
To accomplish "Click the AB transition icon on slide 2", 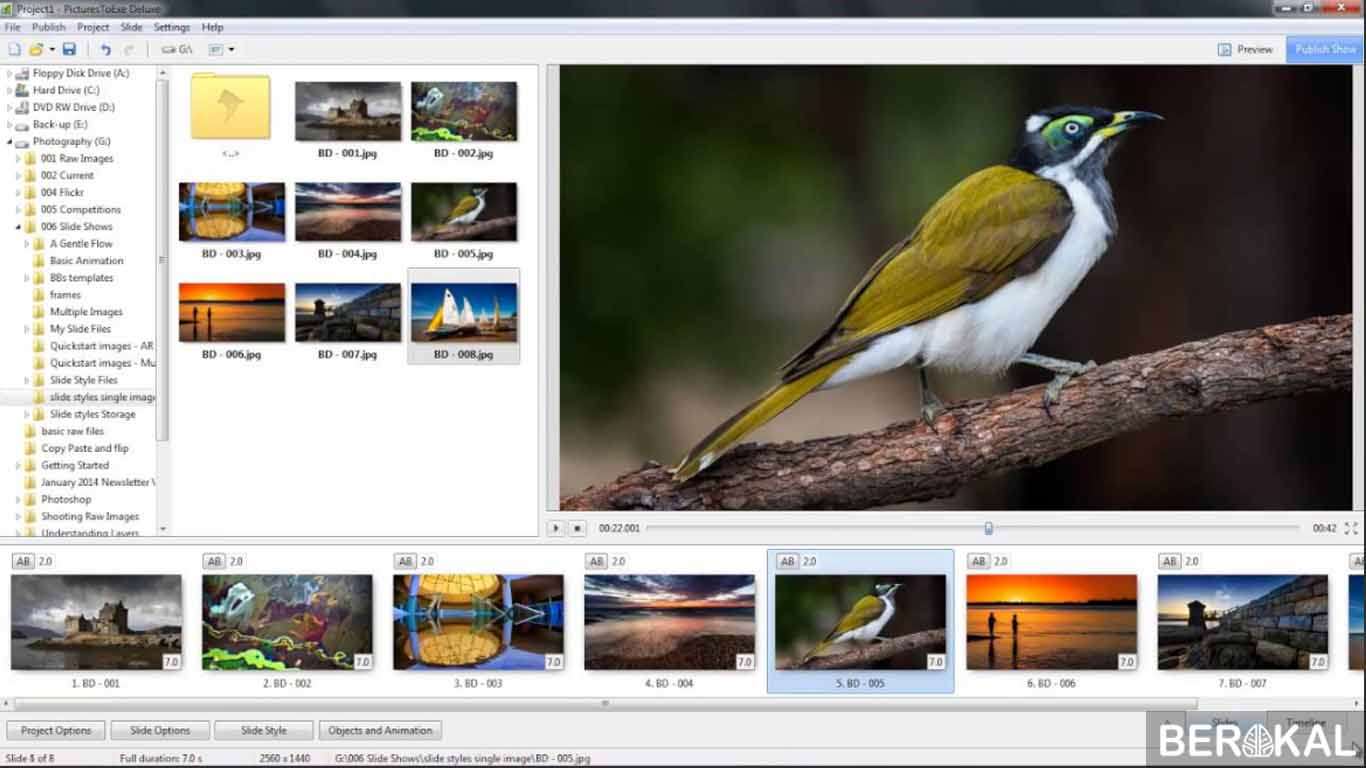I will pos(214,562).
